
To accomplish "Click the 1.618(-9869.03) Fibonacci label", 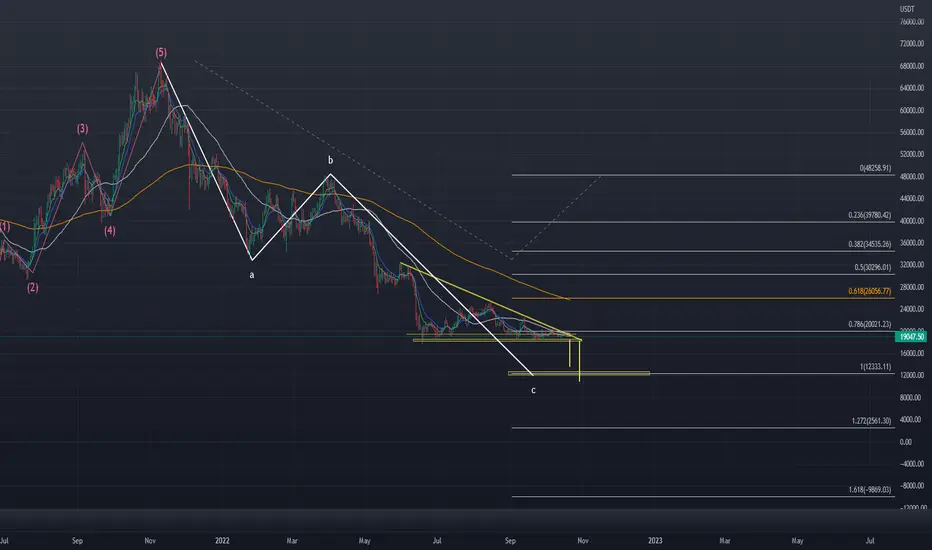I will click(870, 490).
